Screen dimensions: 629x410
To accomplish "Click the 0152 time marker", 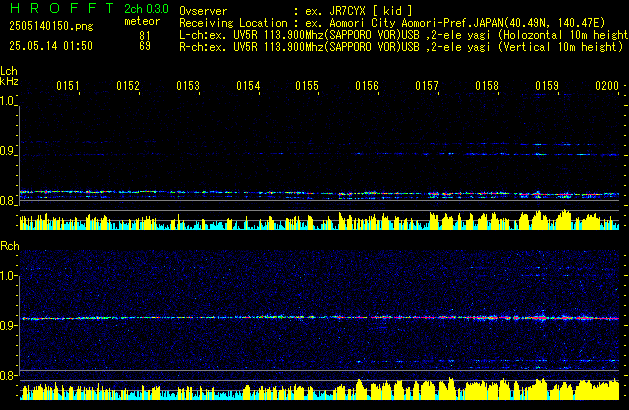I will [128, 86].
